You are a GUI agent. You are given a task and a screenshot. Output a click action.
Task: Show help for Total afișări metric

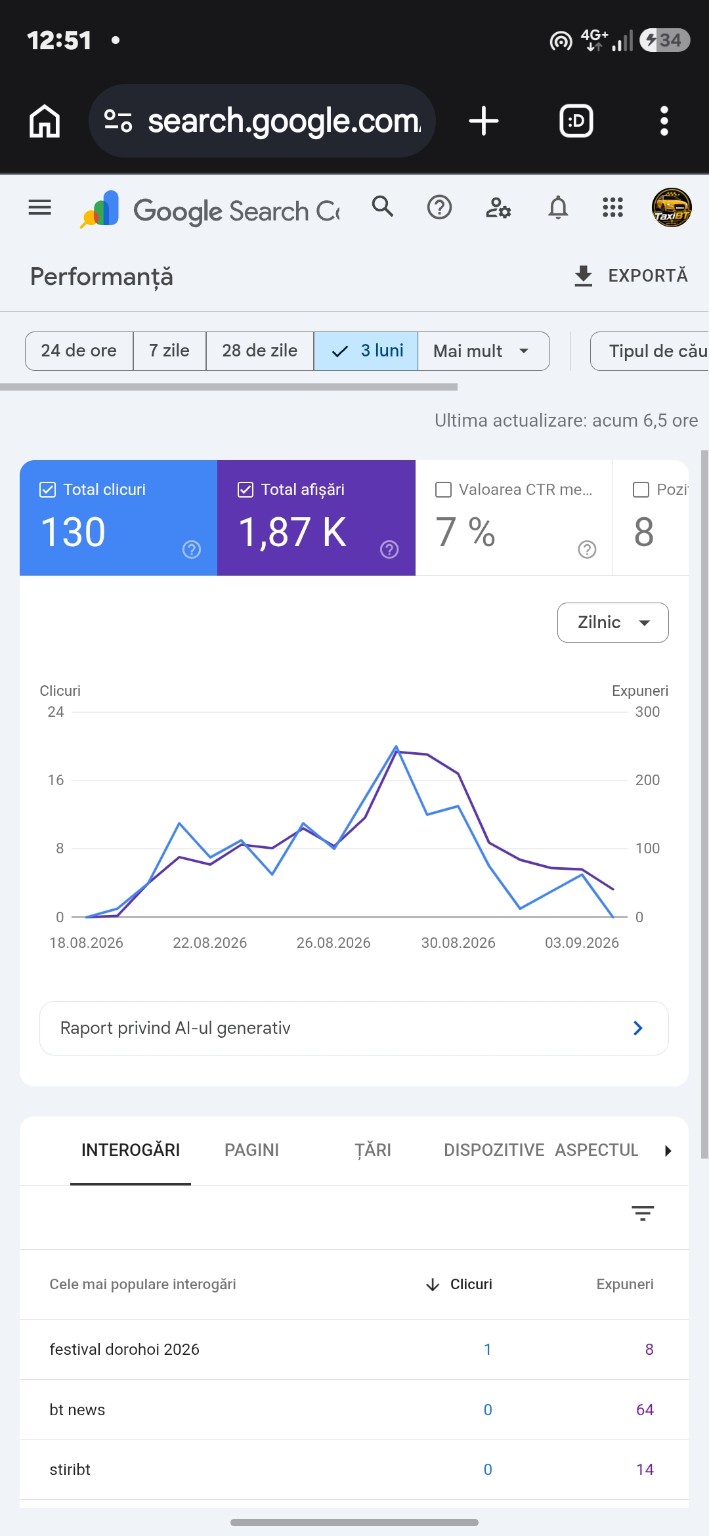[x=390, y=549]
